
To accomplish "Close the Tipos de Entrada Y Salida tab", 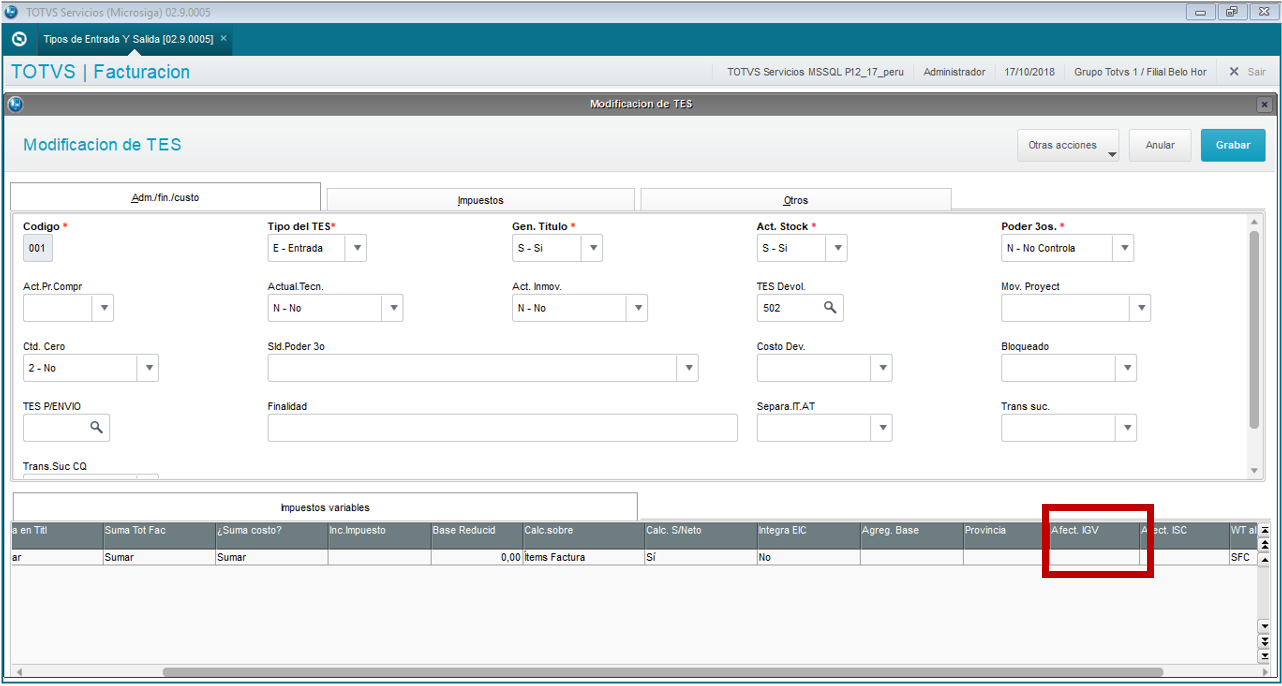I will point(224,39).
